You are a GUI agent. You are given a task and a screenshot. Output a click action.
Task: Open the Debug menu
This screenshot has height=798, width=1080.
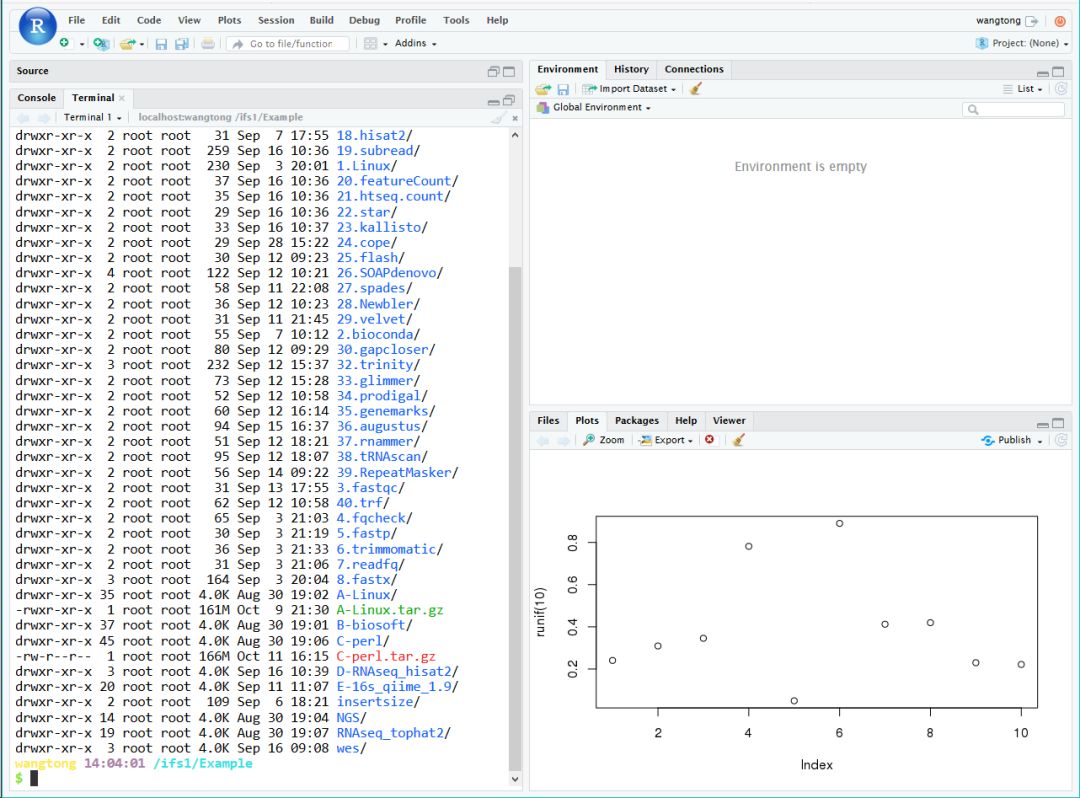coord(364,20)
